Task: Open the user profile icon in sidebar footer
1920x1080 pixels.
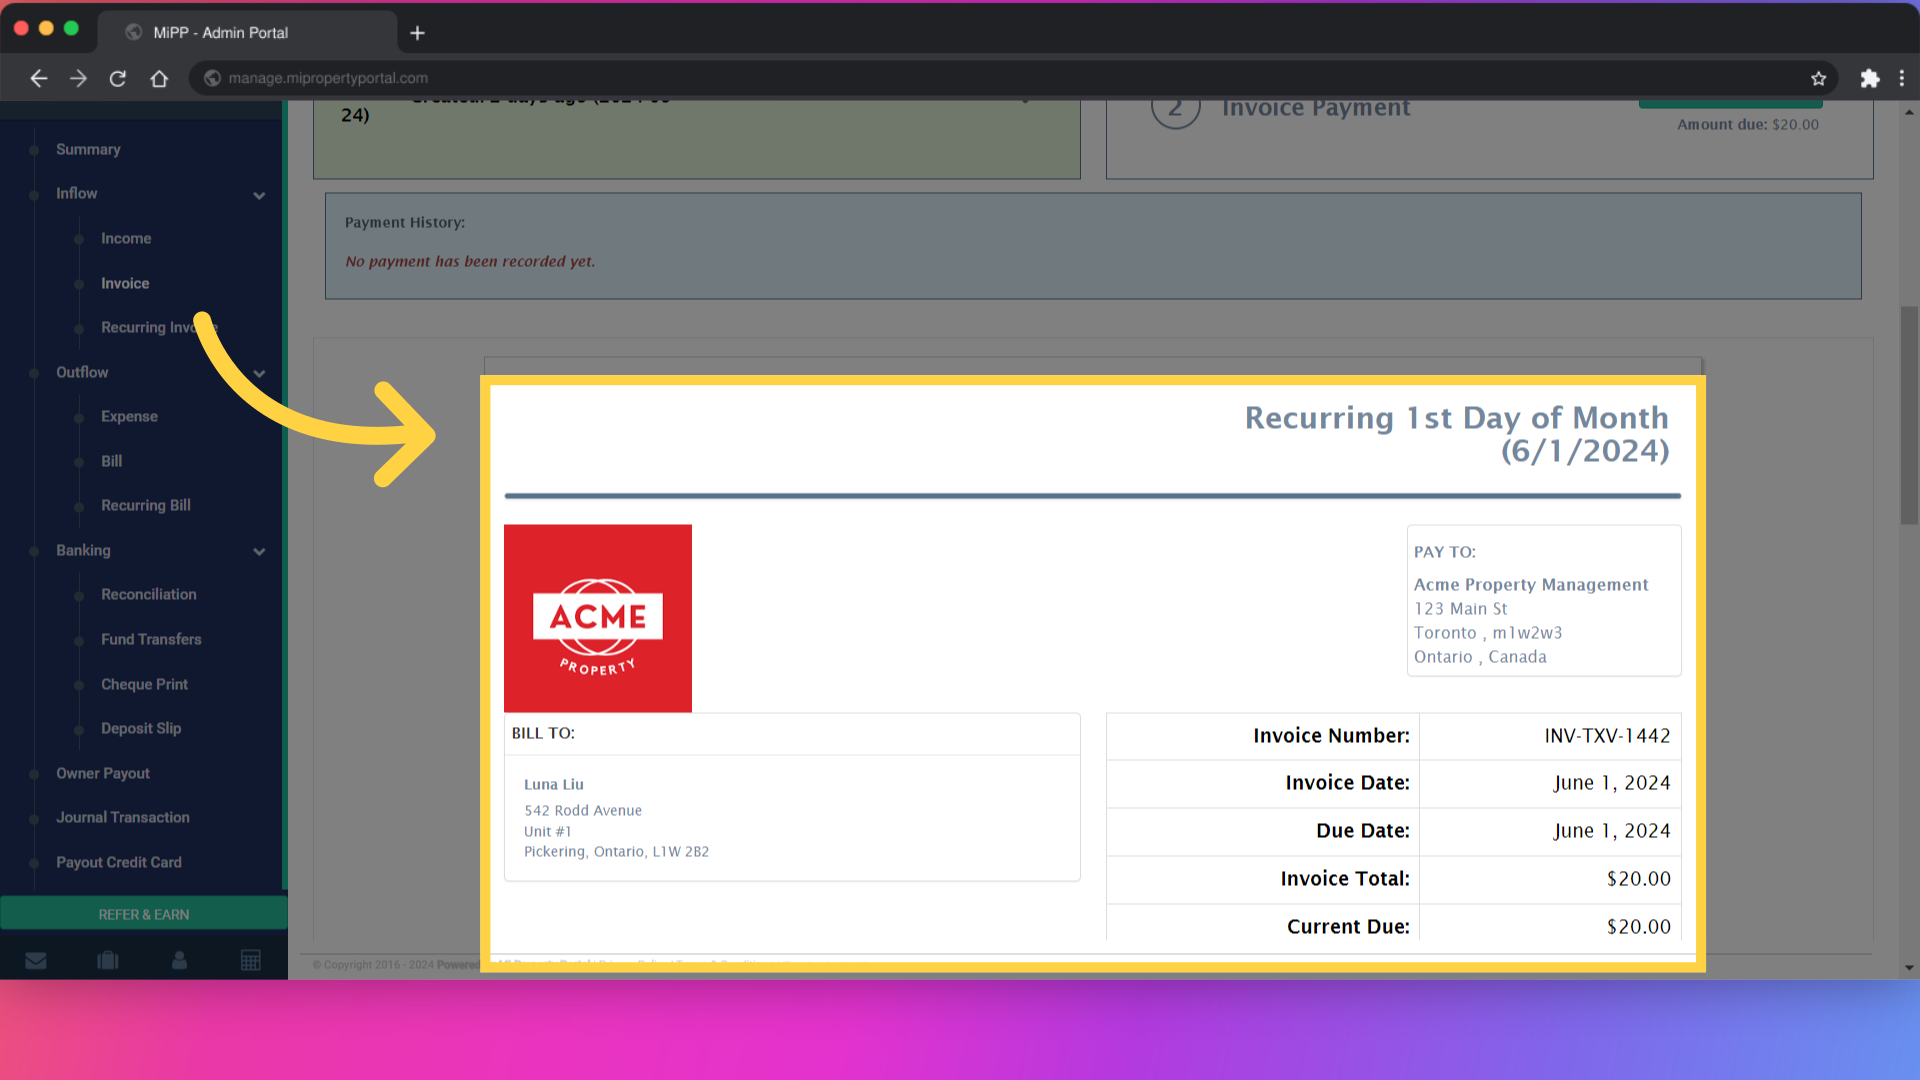Action: click(179, 960)
